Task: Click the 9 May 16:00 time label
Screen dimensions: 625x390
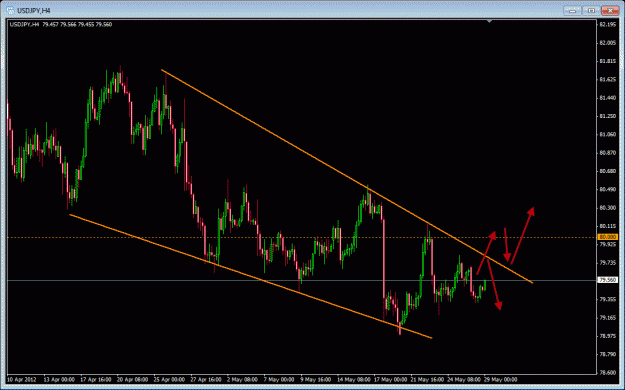Action: click(316, 380)
